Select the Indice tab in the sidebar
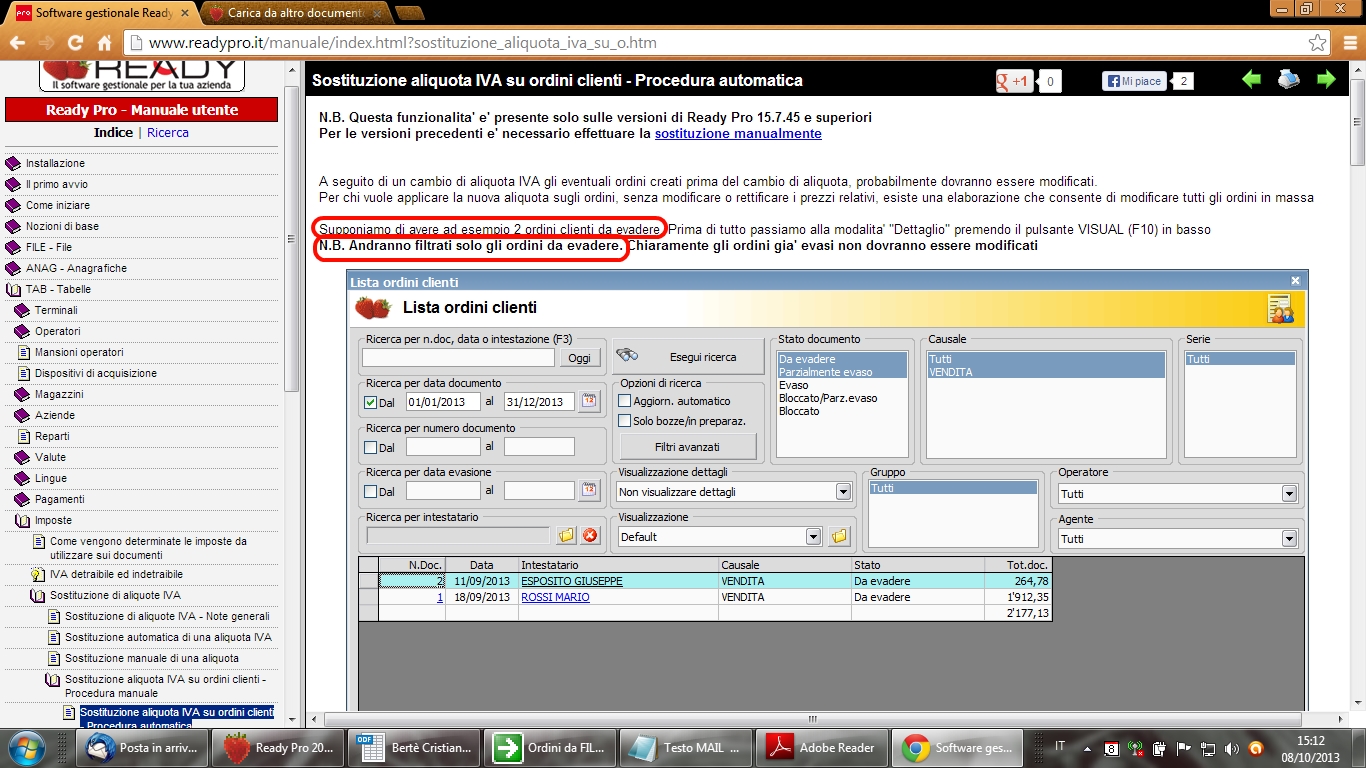Image resolution: width=1366 pixels, height=768 pixels. 113,132
